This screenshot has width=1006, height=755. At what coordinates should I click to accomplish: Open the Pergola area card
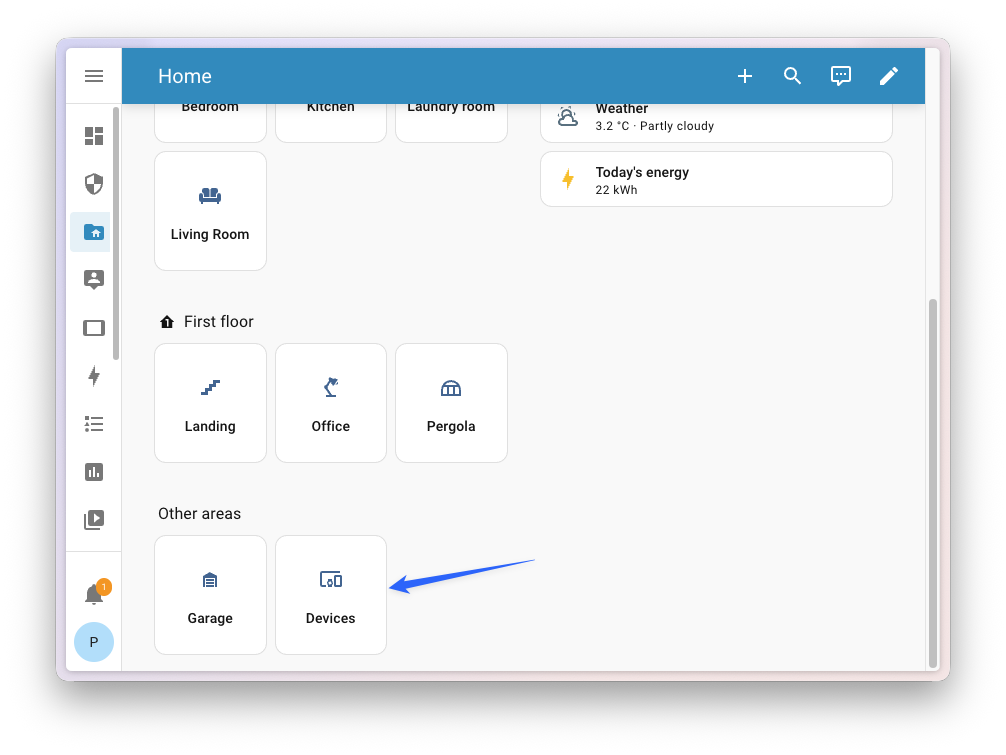tap(451, 403)
